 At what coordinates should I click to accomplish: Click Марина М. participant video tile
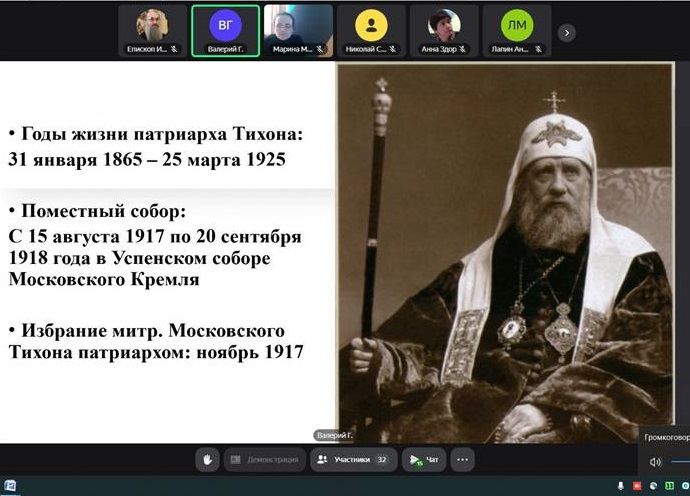pos(298,31)
